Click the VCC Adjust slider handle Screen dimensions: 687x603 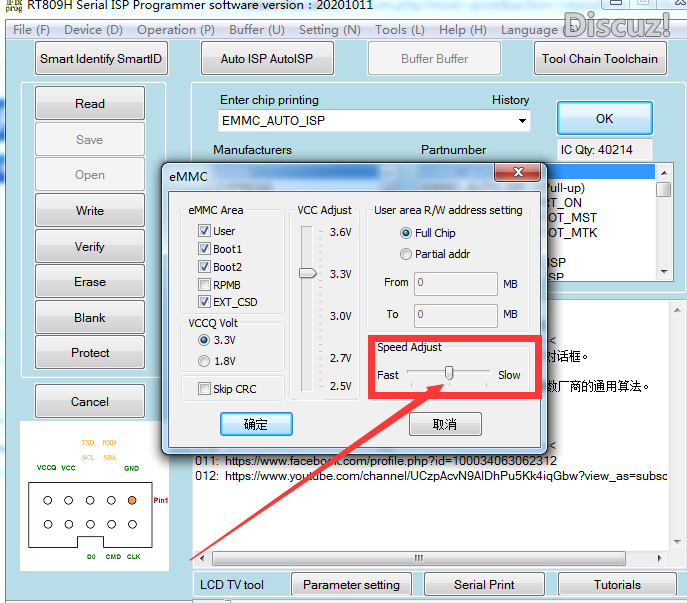pos(308,272)
